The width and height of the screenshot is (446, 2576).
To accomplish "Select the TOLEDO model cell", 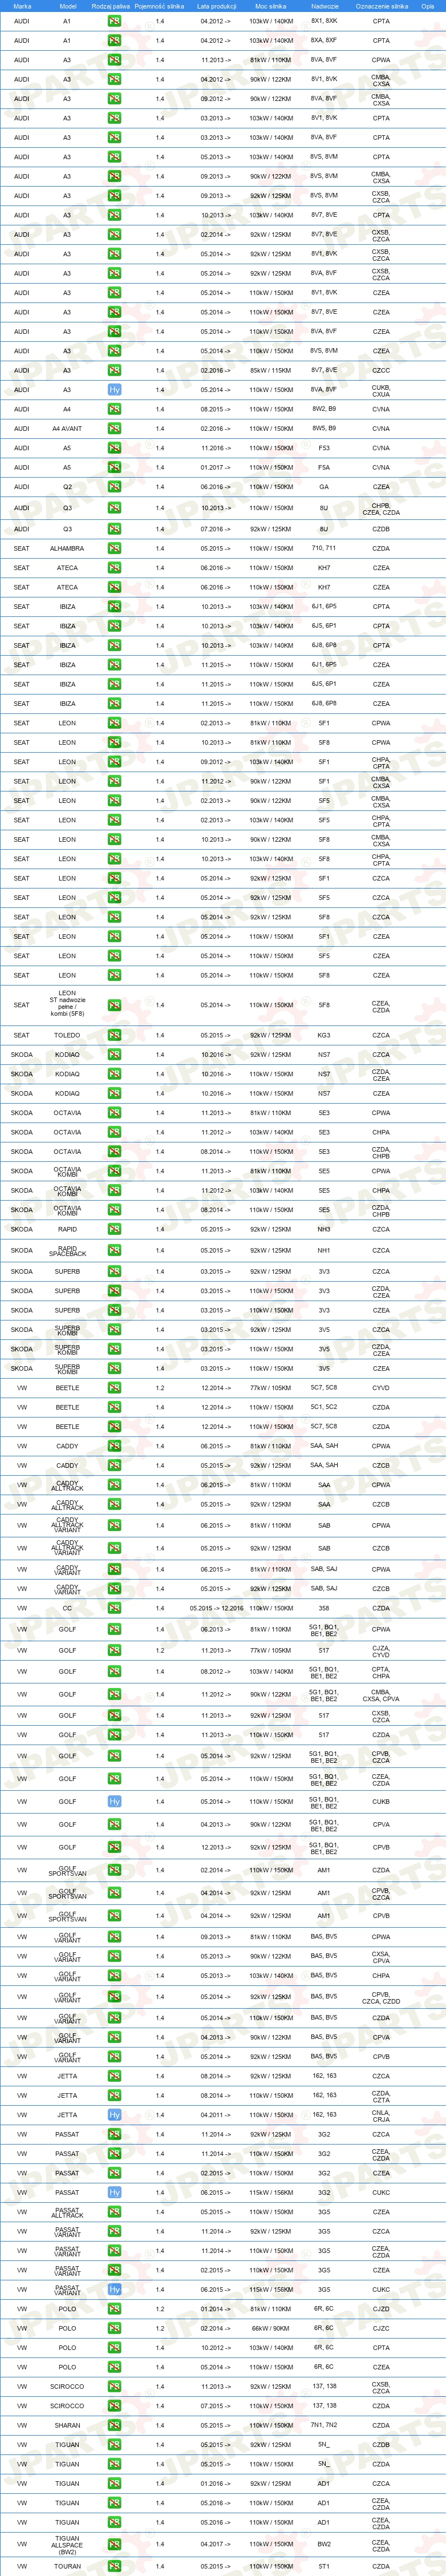I will pos(67,1035).
